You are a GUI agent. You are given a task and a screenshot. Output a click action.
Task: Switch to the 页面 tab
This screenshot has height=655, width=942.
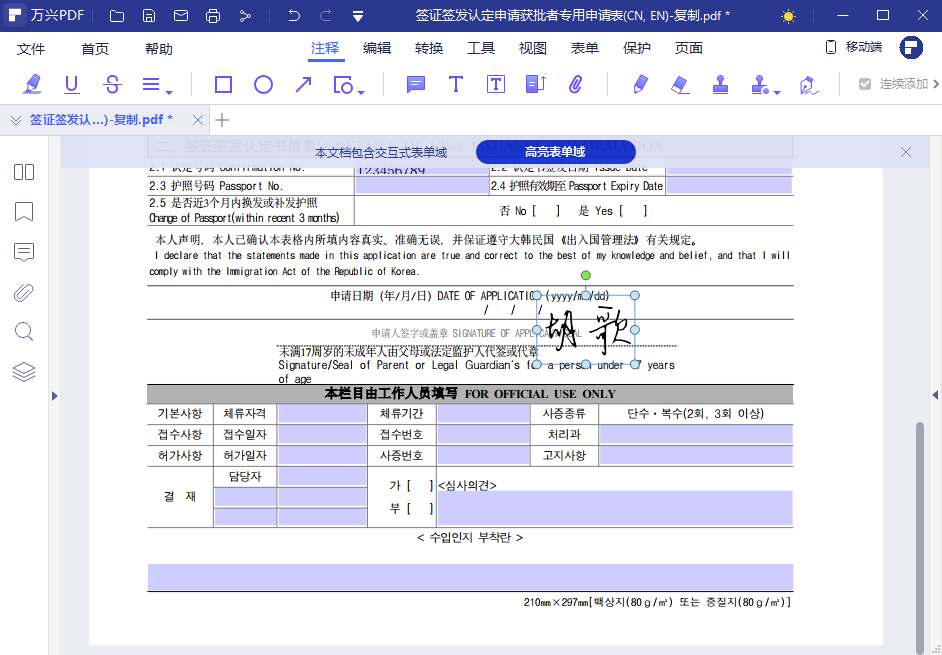pyautogui.click(x=688, y=48)
